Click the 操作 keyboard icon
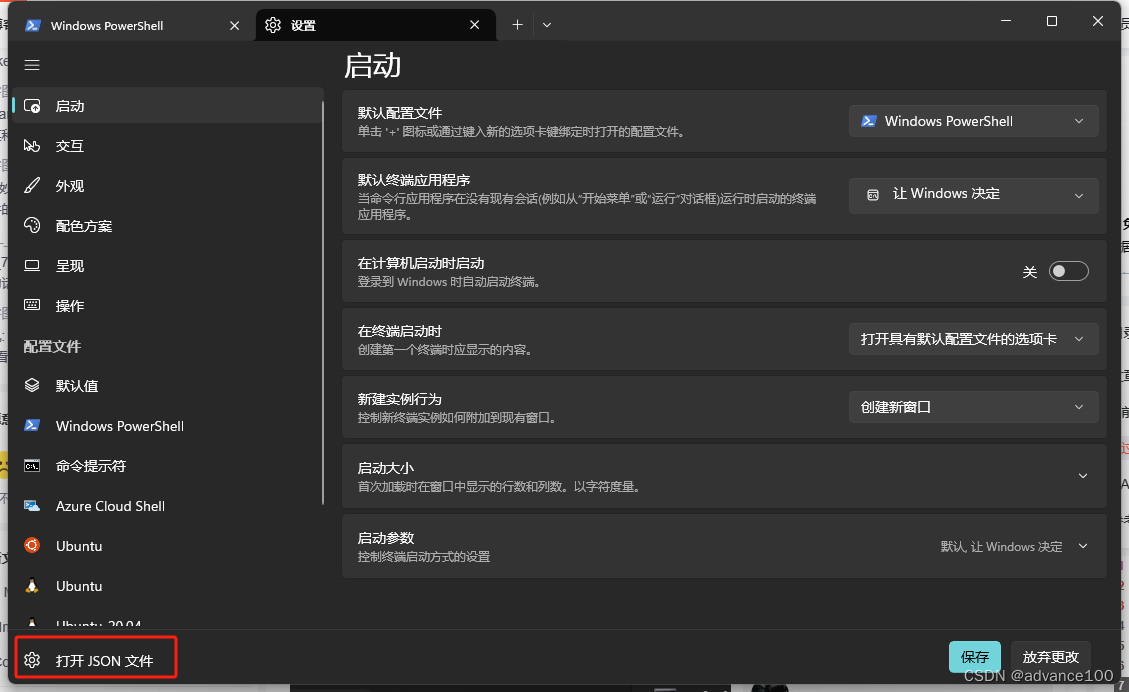1129x692 pixels. pos(32,305)
